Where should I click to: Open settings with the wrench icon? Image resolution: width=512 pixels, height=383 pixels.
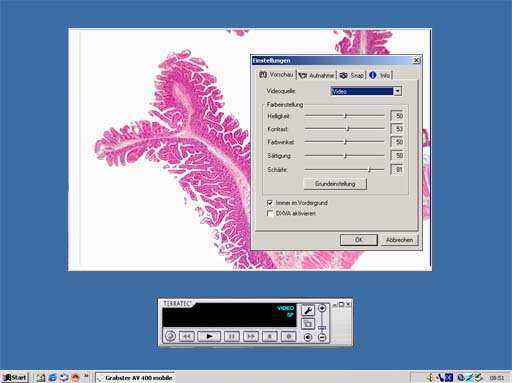click(x=308, y=310)
